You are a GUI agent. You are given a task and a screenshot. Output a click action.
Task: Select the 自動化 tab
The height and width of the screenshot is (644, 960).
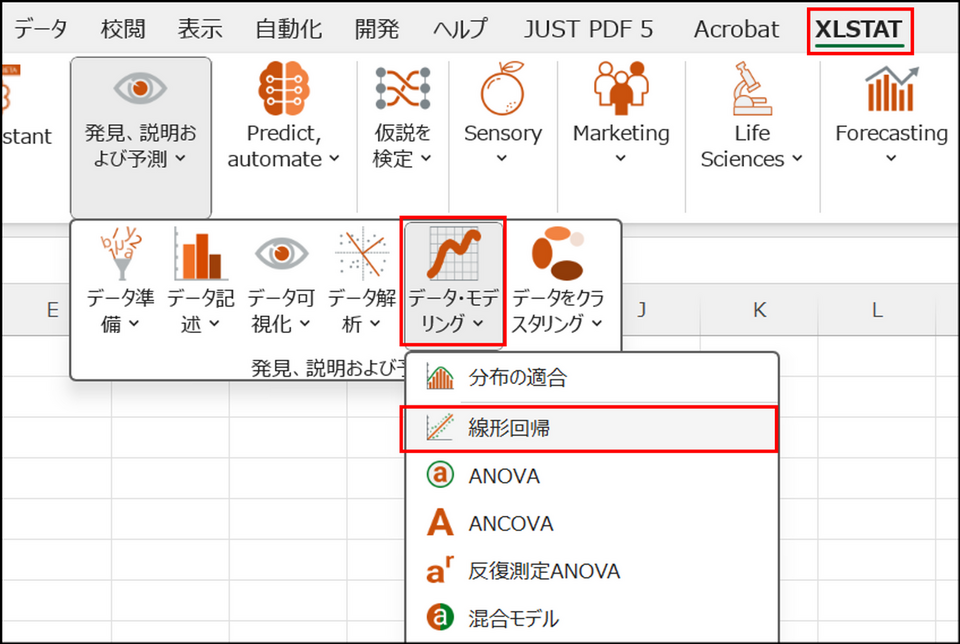pos(288,29)
